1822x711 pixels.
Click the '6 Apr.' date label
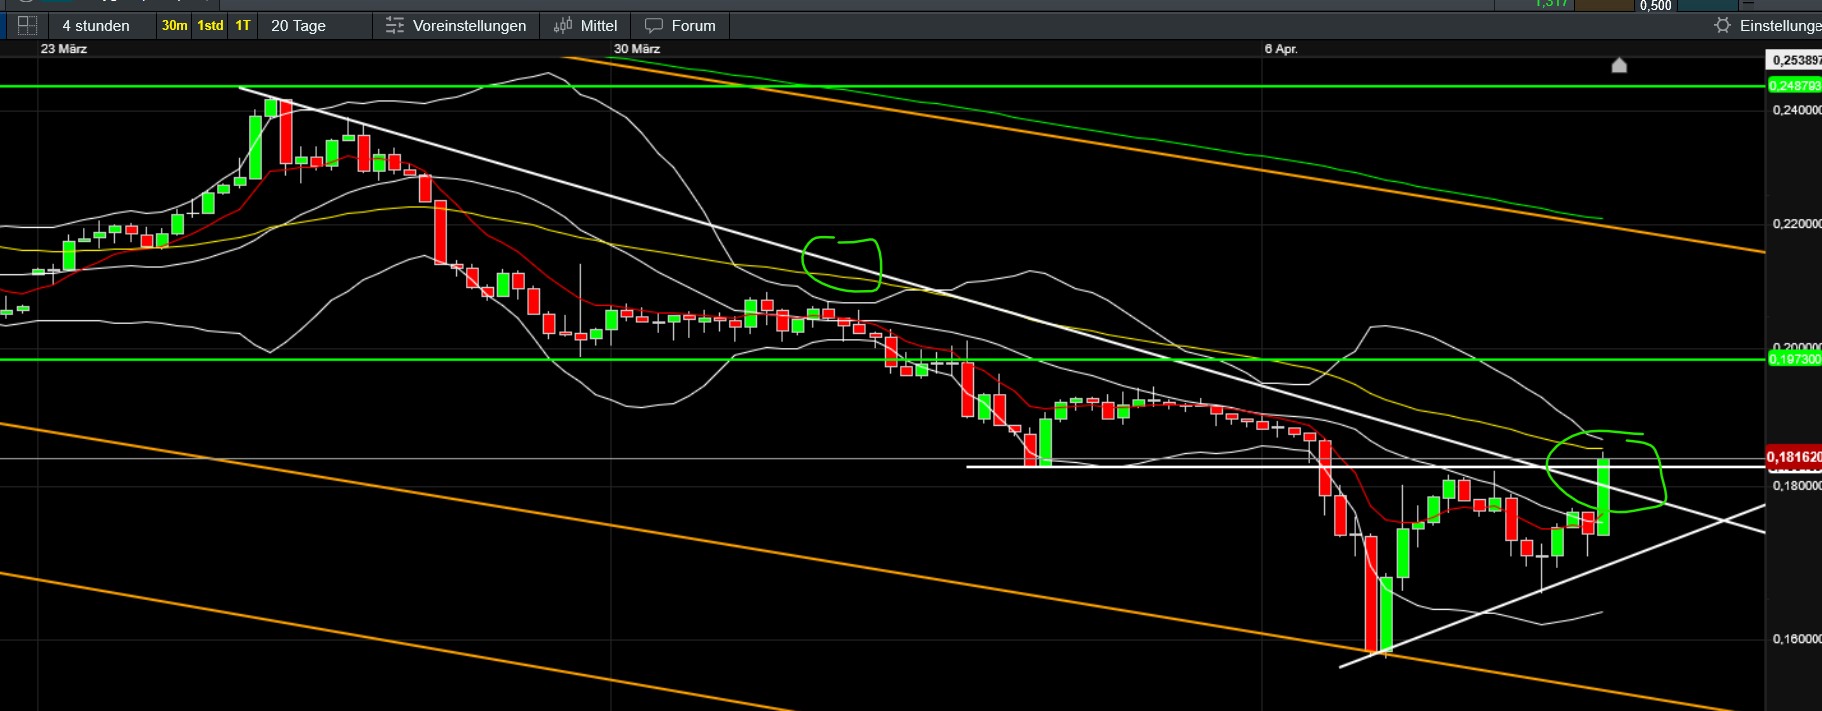tap(1281, 49)
